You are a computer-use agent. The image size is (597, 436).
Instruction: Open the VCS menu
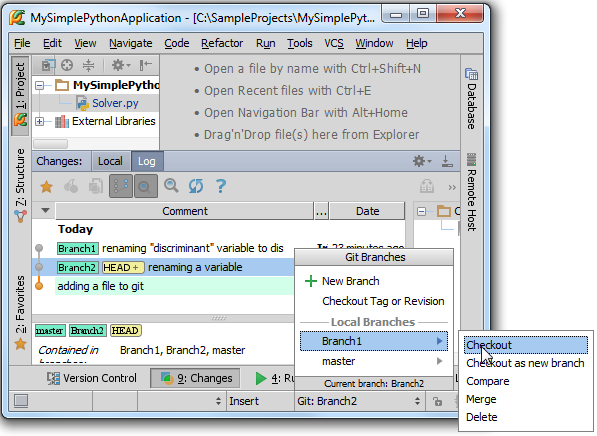(334, 43)
